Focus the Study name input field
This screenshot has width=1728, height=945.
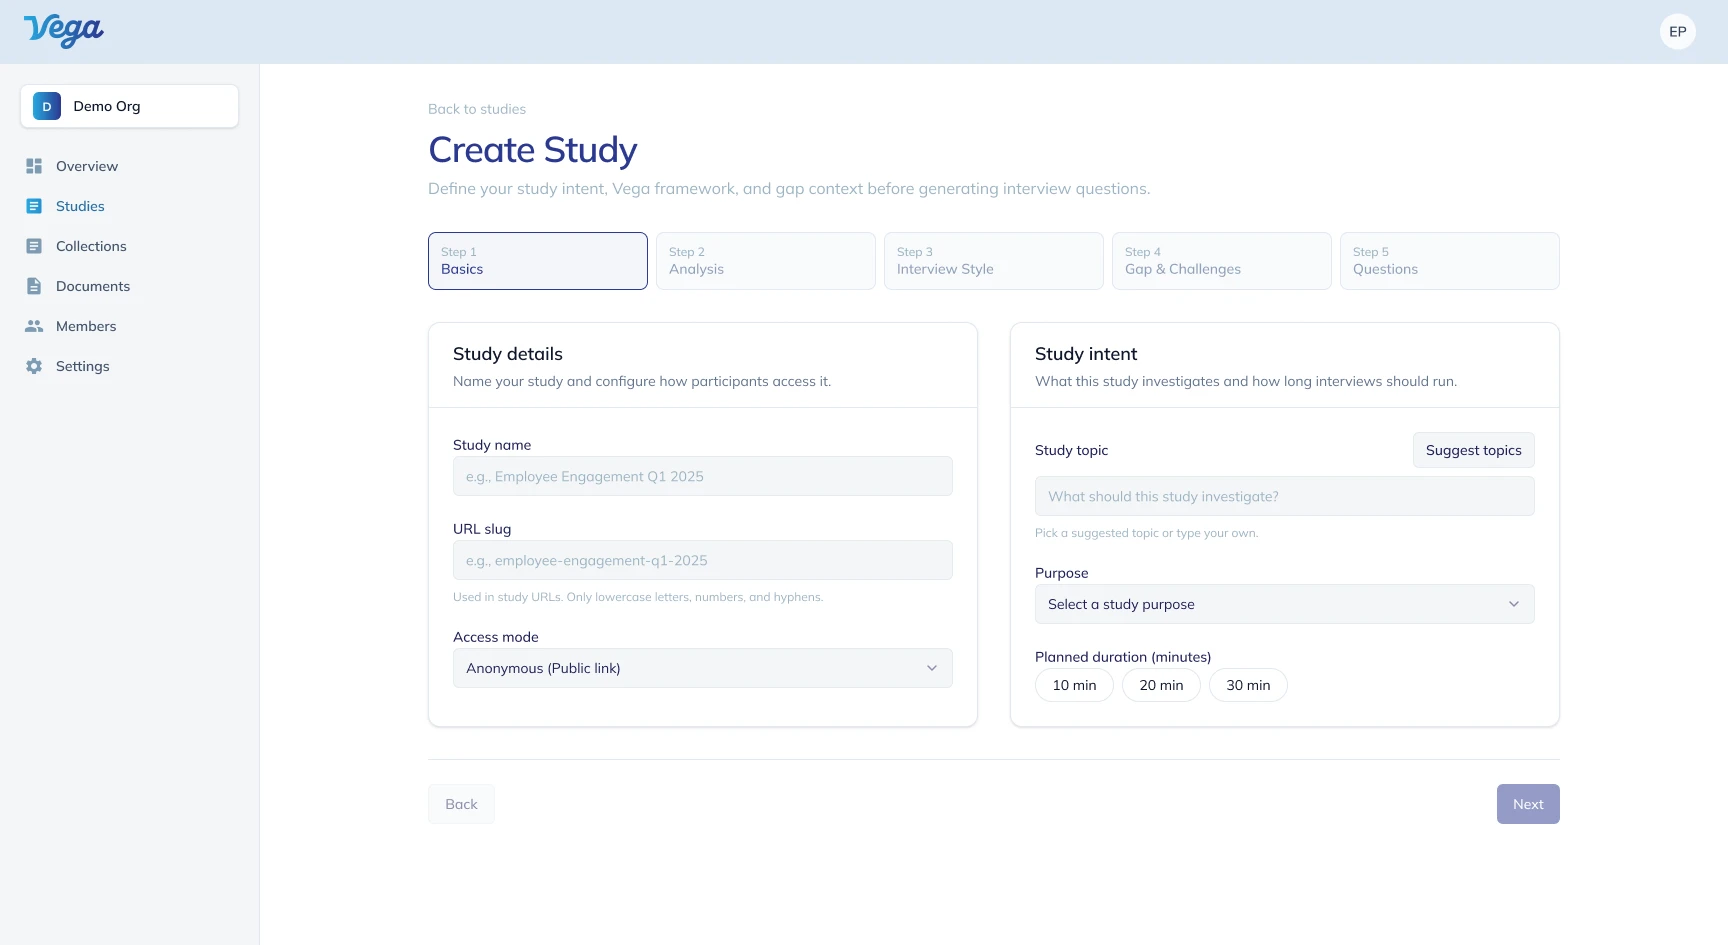click(703, 476)
